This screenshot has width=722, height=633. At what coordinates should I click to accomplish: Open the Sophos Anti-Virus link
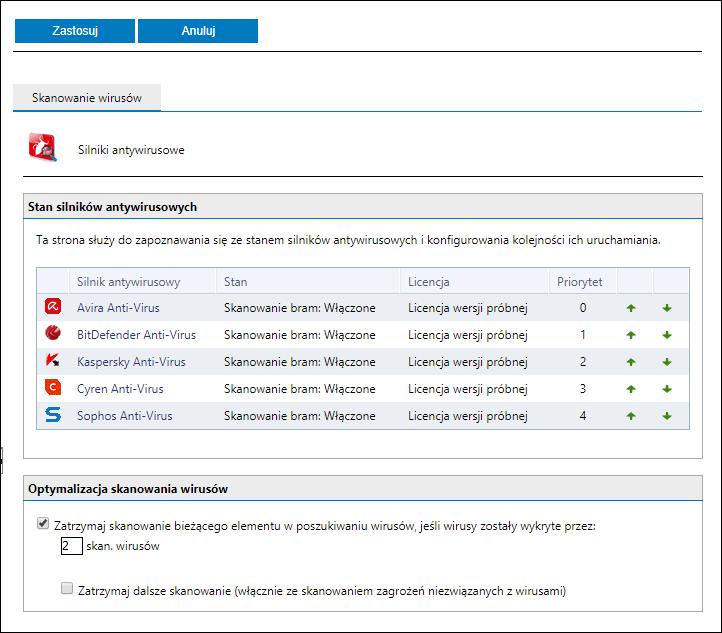tap(125, 416)
